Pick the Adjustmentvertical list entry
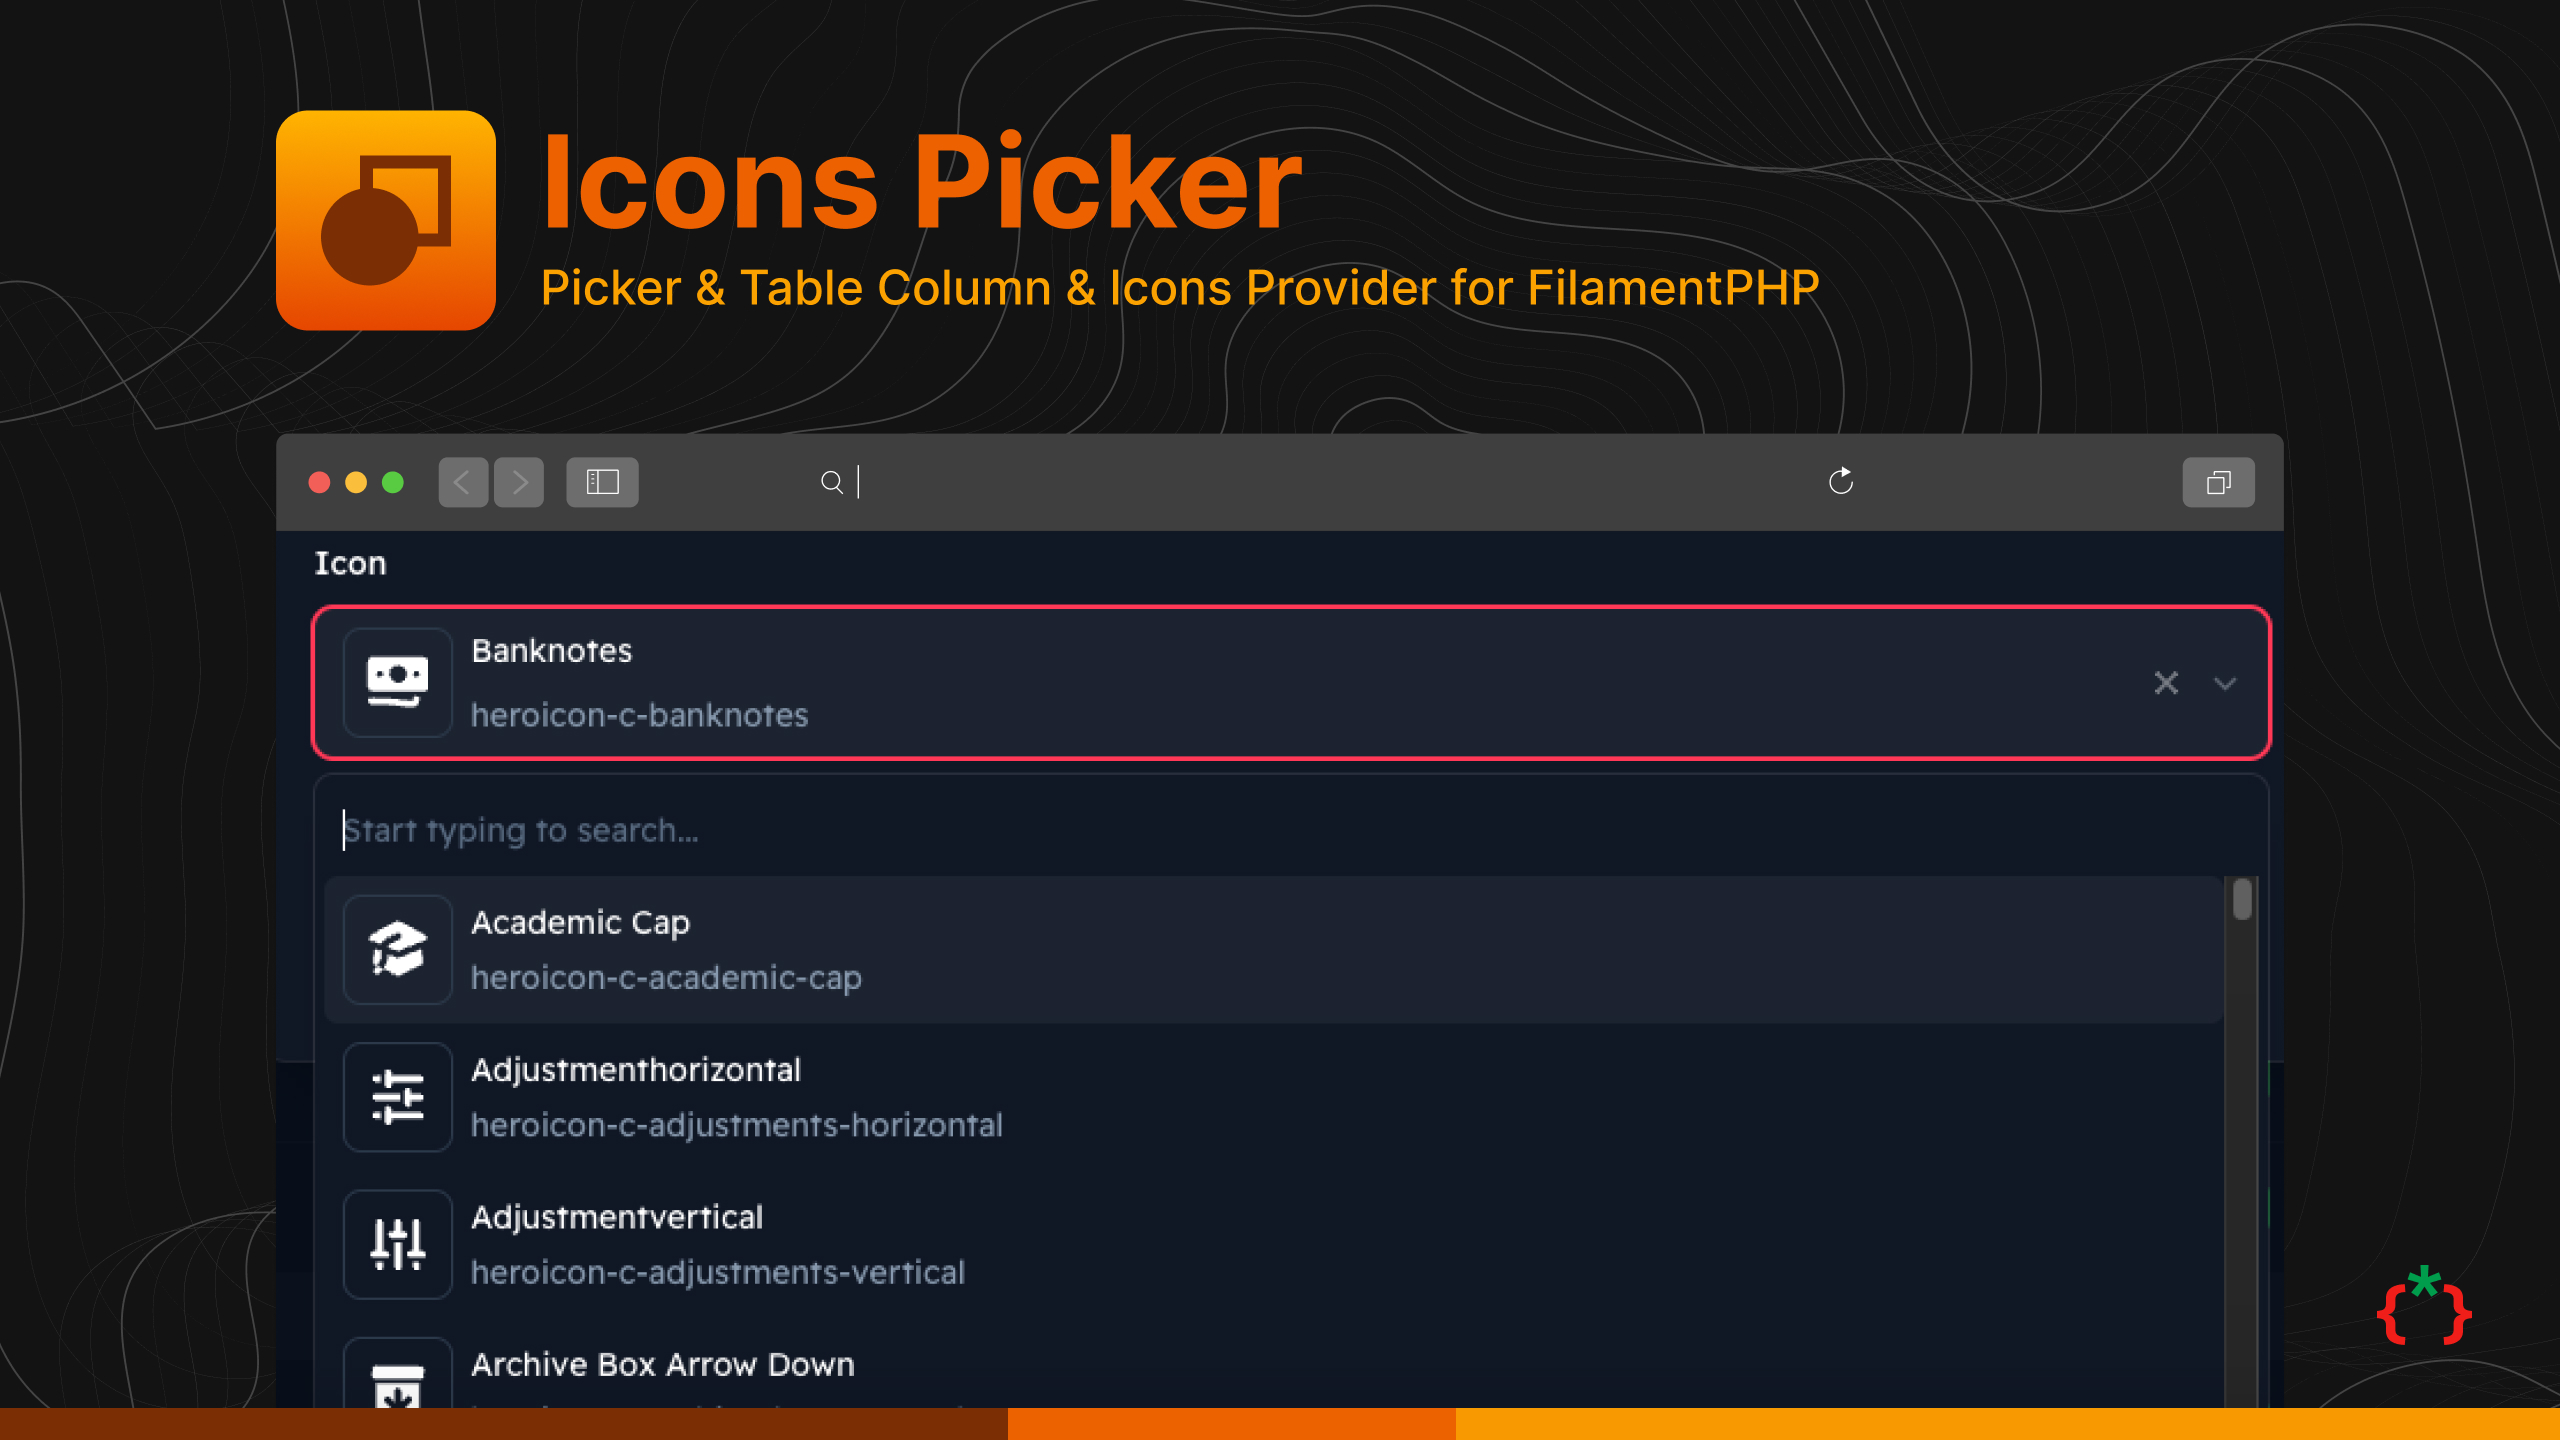The image size is (2560, 1440). coord(1200,1244)
